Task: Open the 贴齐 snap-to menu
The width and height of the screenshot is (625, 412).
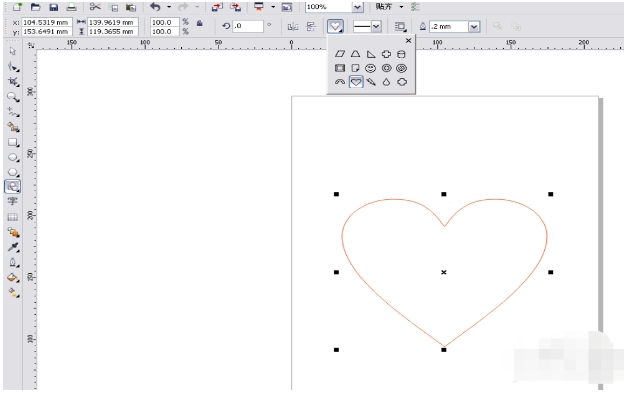Action: tap(388, 7)
